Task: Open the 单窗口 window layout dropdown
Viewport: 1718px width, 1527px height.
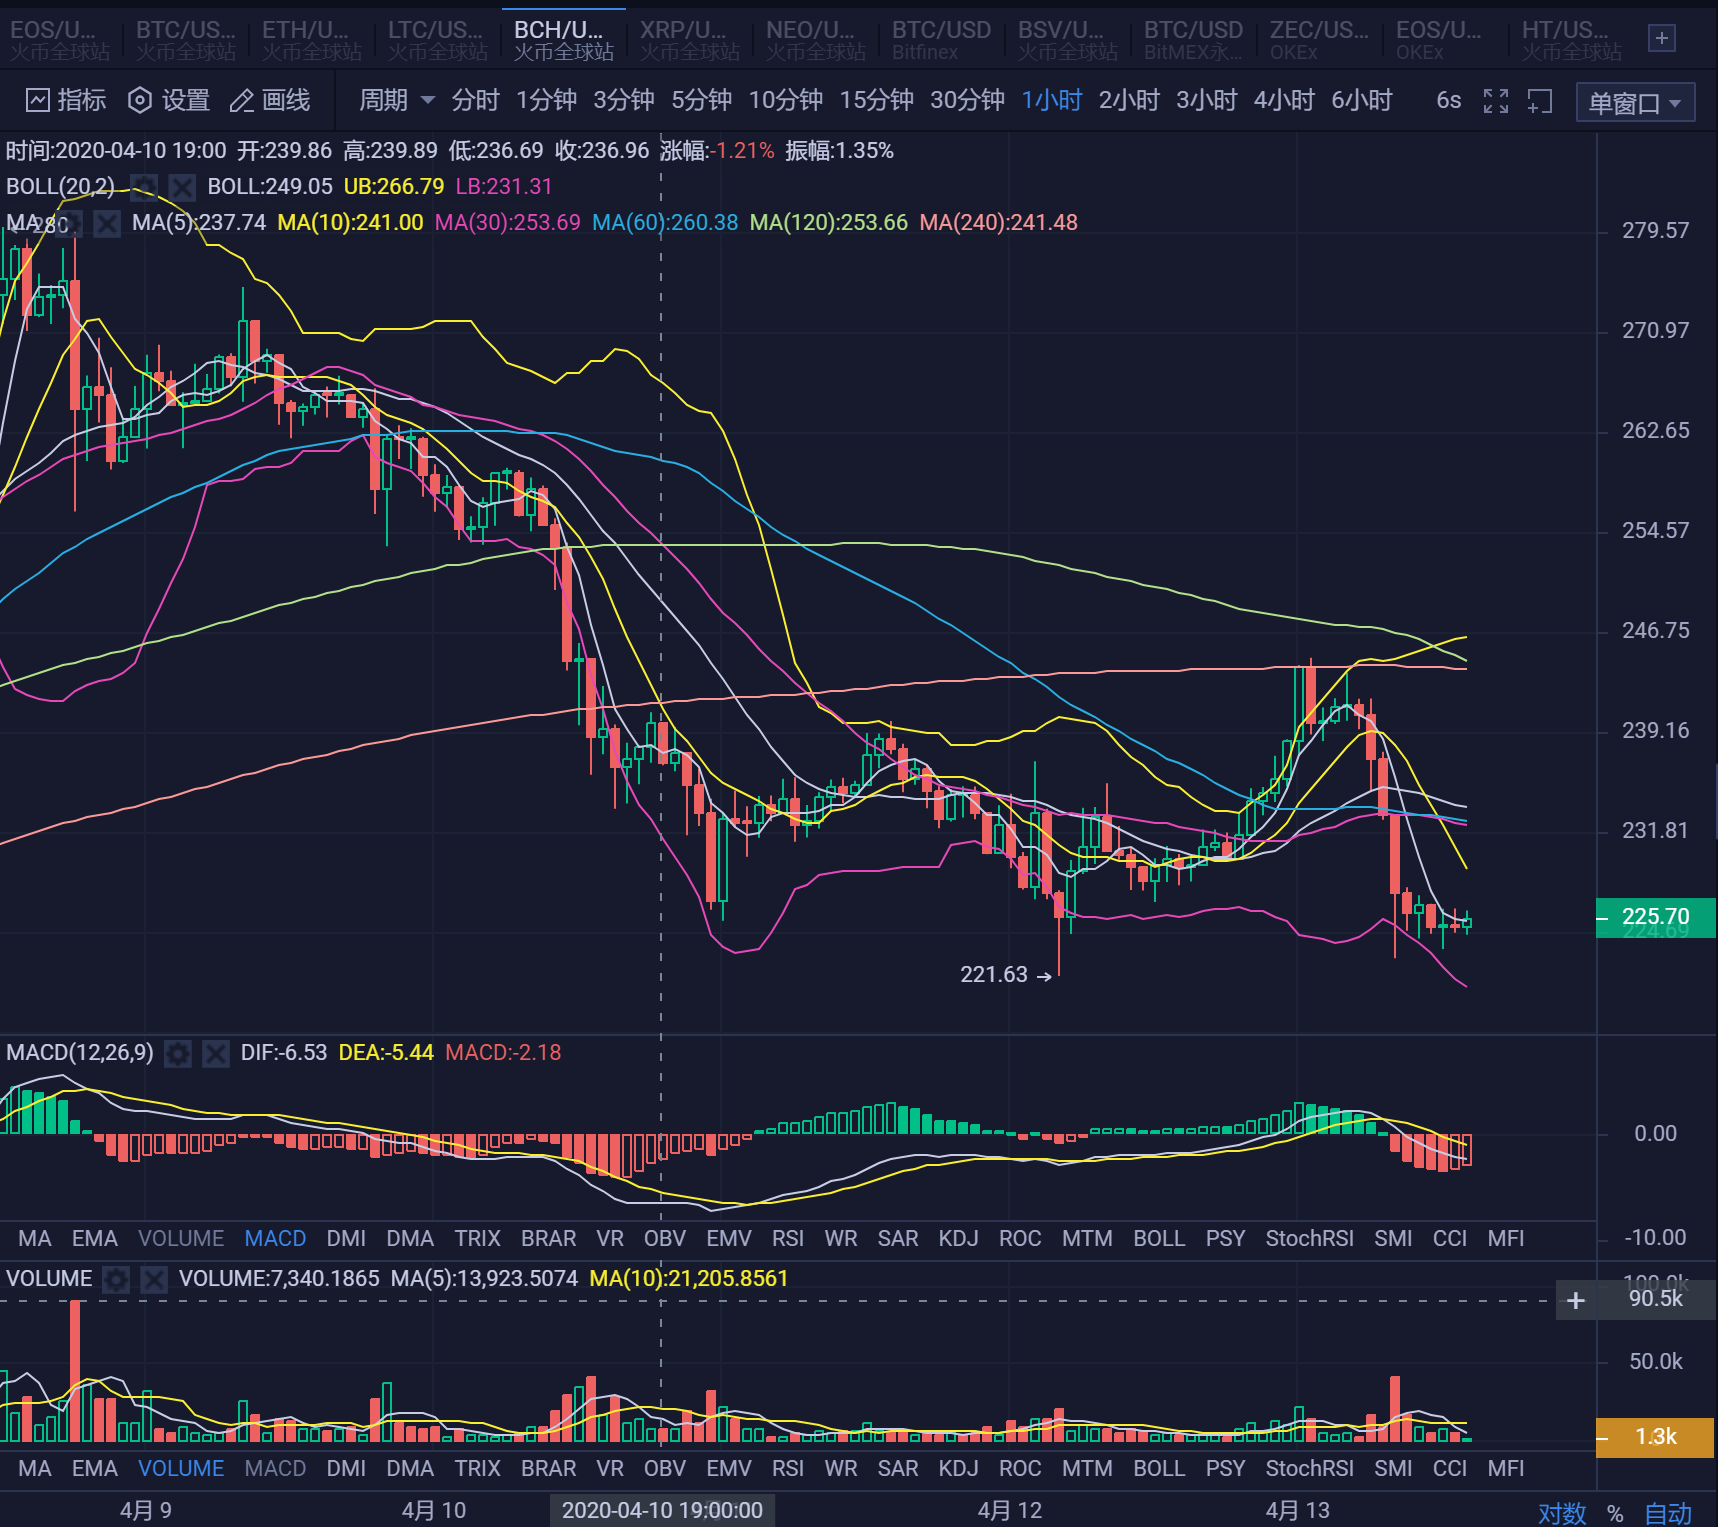Action: pyautogui.click(x=1633, y=102)
